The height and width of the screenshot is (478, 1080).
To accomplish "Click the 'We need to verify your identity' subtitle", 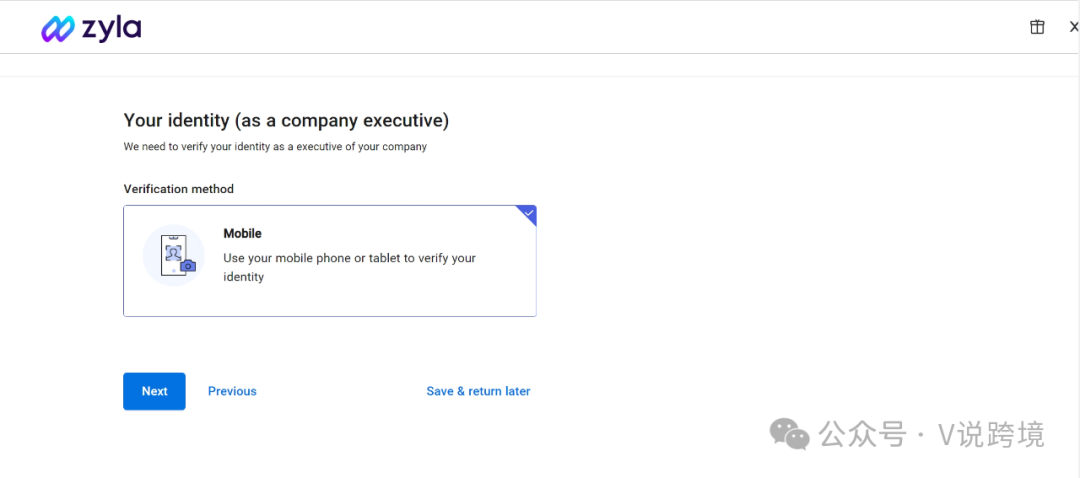I will pyautogui.click(x=275, y=147).
